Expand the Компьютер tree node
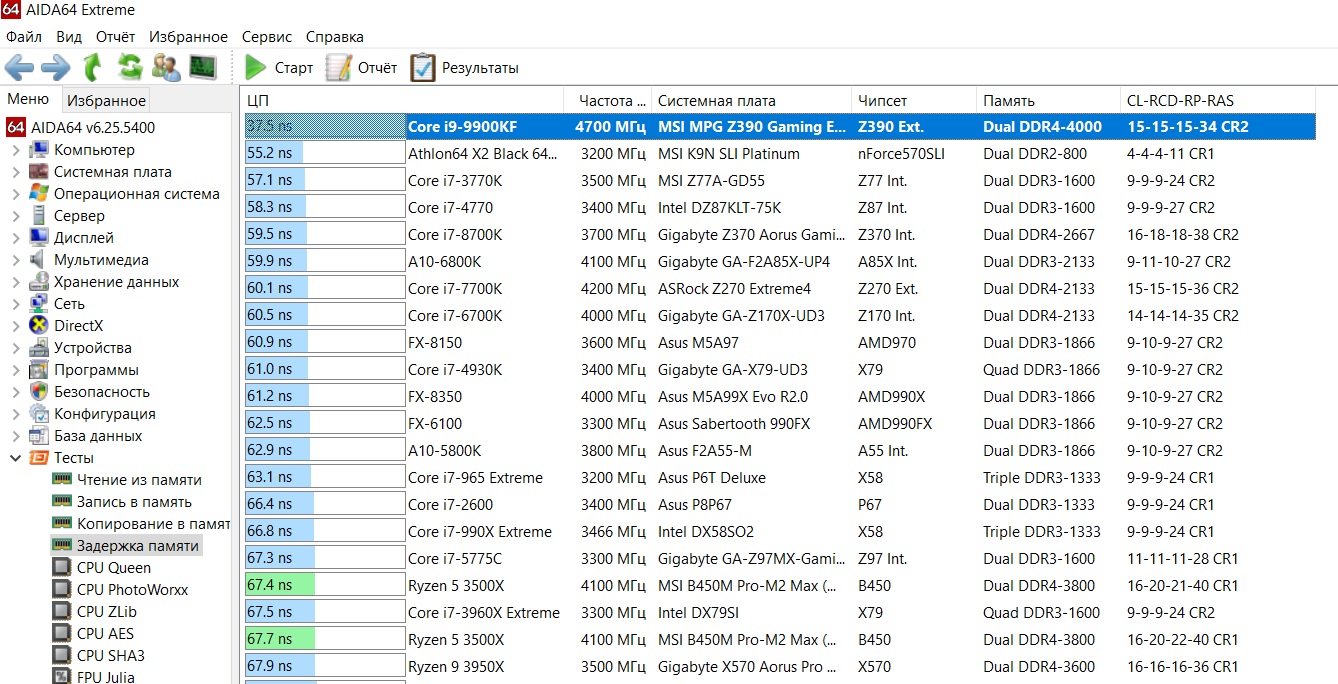The image size is (1338, 684). 16,150
